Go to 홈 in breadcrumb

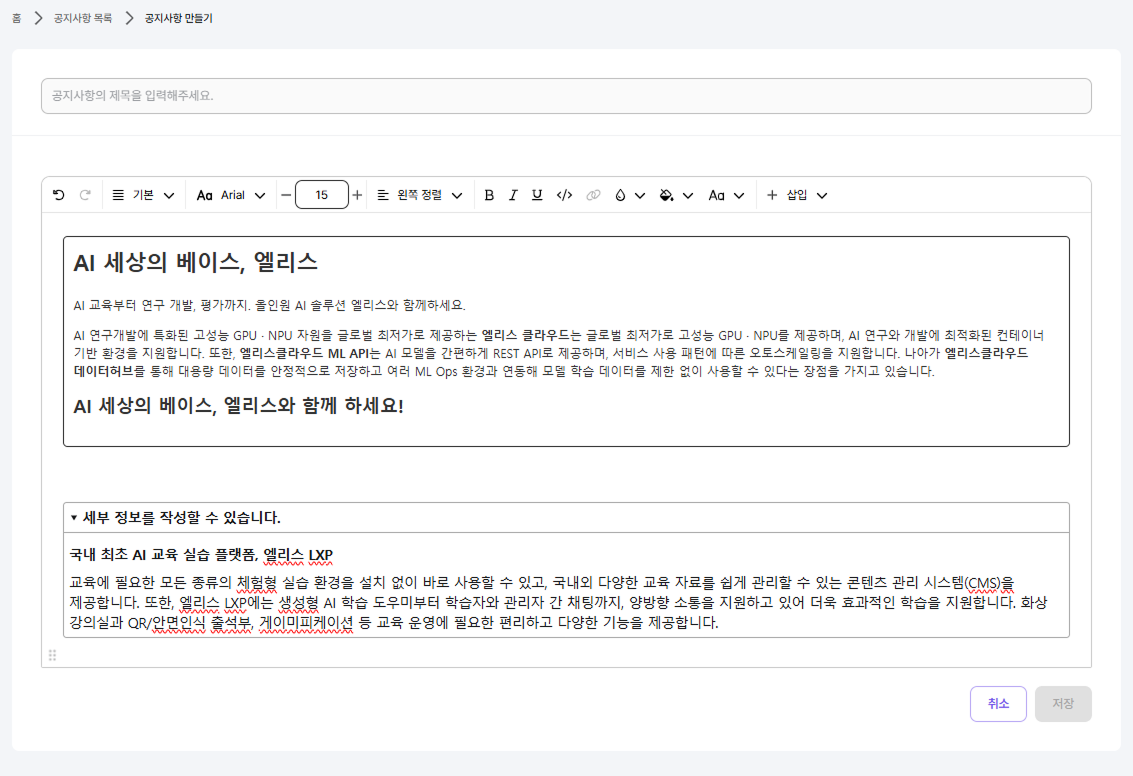tap(17, 18)
